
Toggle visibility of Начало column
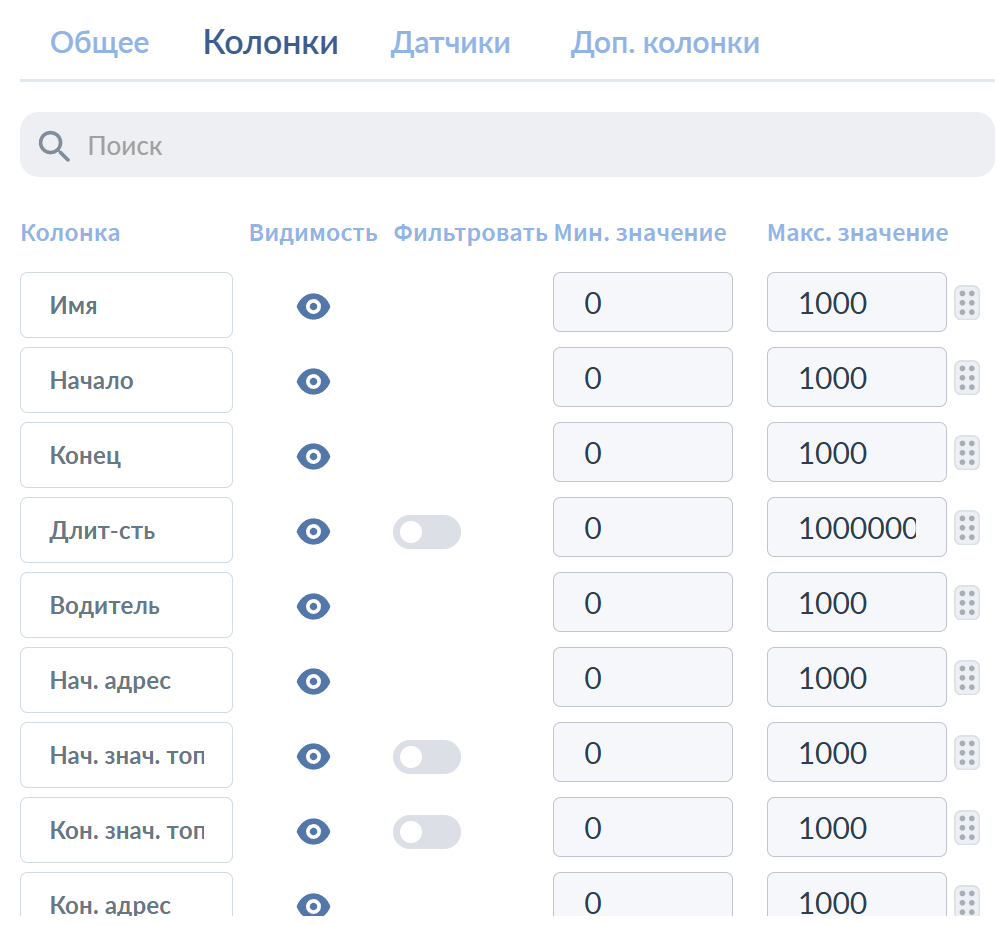[x=313, y=381]
